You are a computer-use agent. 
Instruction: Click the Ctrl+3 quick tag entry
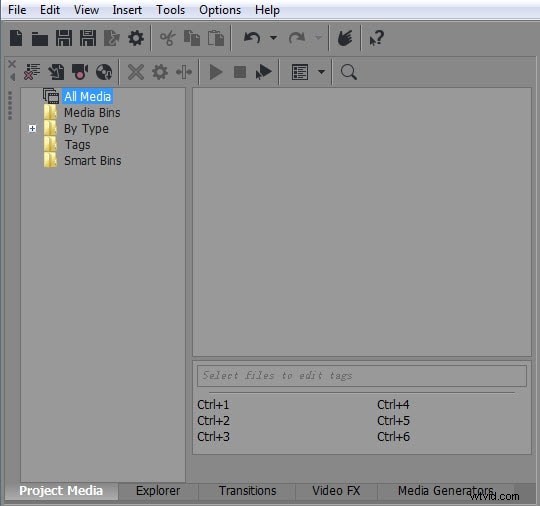pos(213,437)
